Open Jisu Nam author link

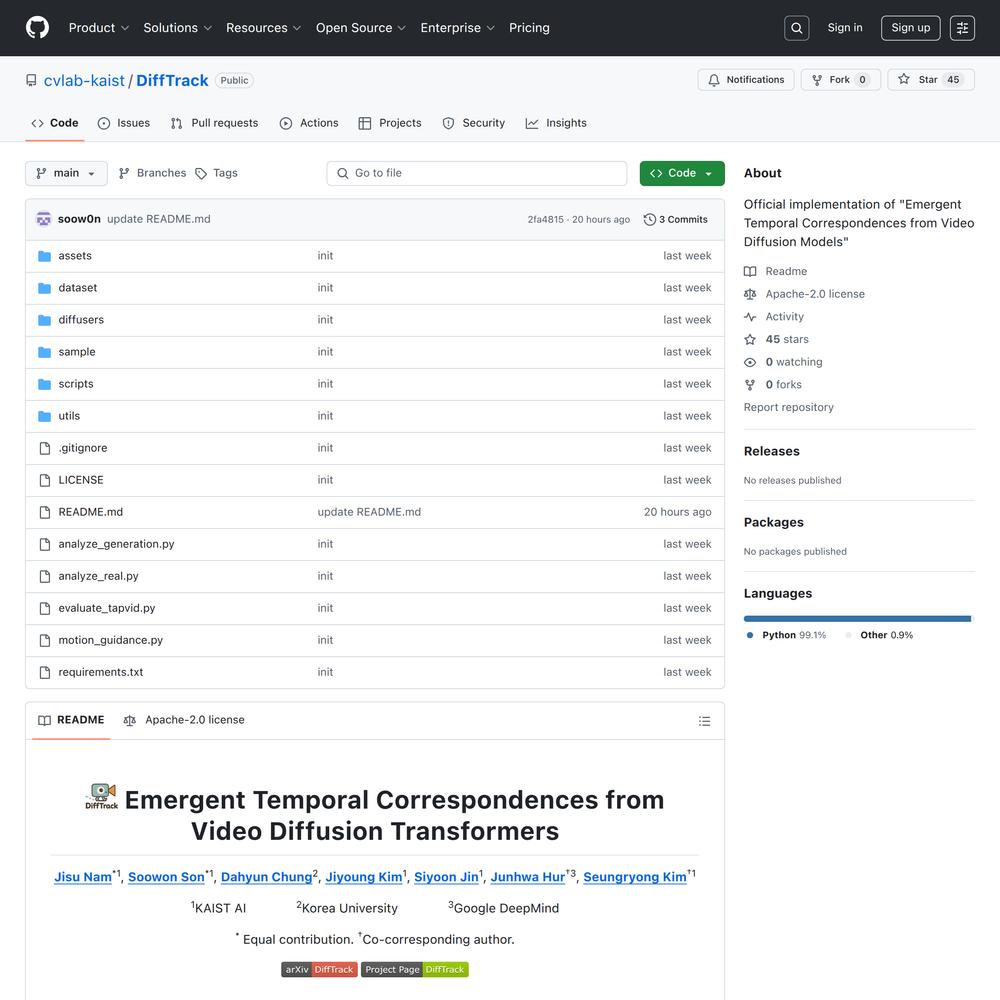point(83,877)
